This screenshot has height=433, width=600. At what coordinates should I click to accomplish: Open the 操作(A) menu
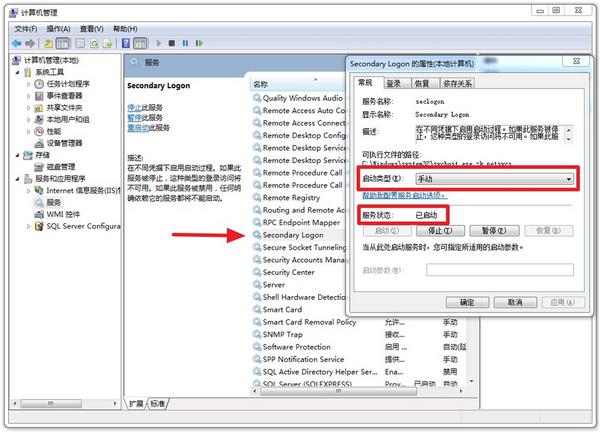coord(58,29)
